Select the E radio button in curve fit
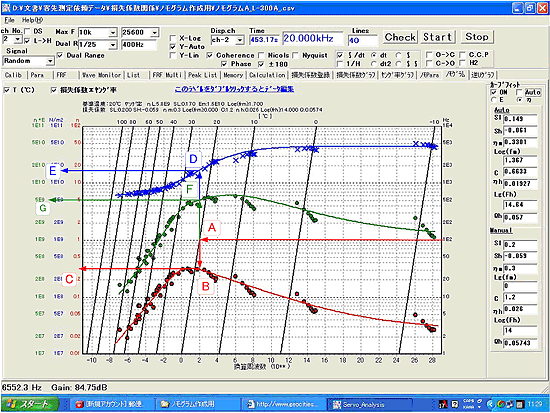 click(x=494, y=100)
